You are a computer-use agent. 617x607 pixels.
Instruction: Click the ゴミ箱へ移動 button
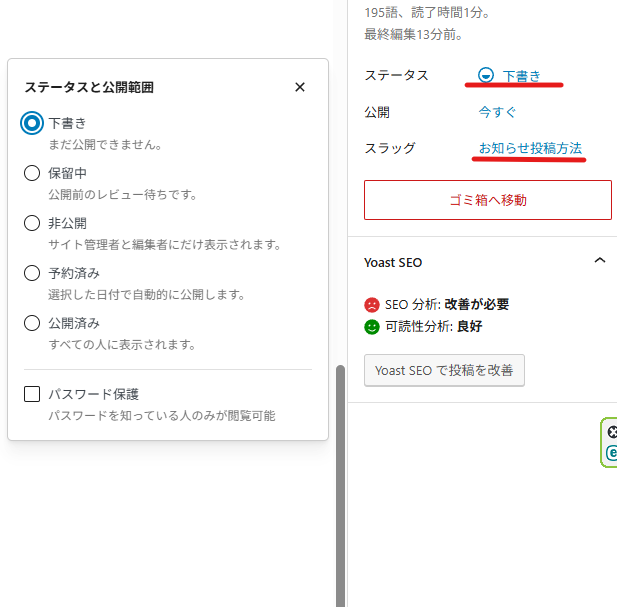(x=487, y=200)
